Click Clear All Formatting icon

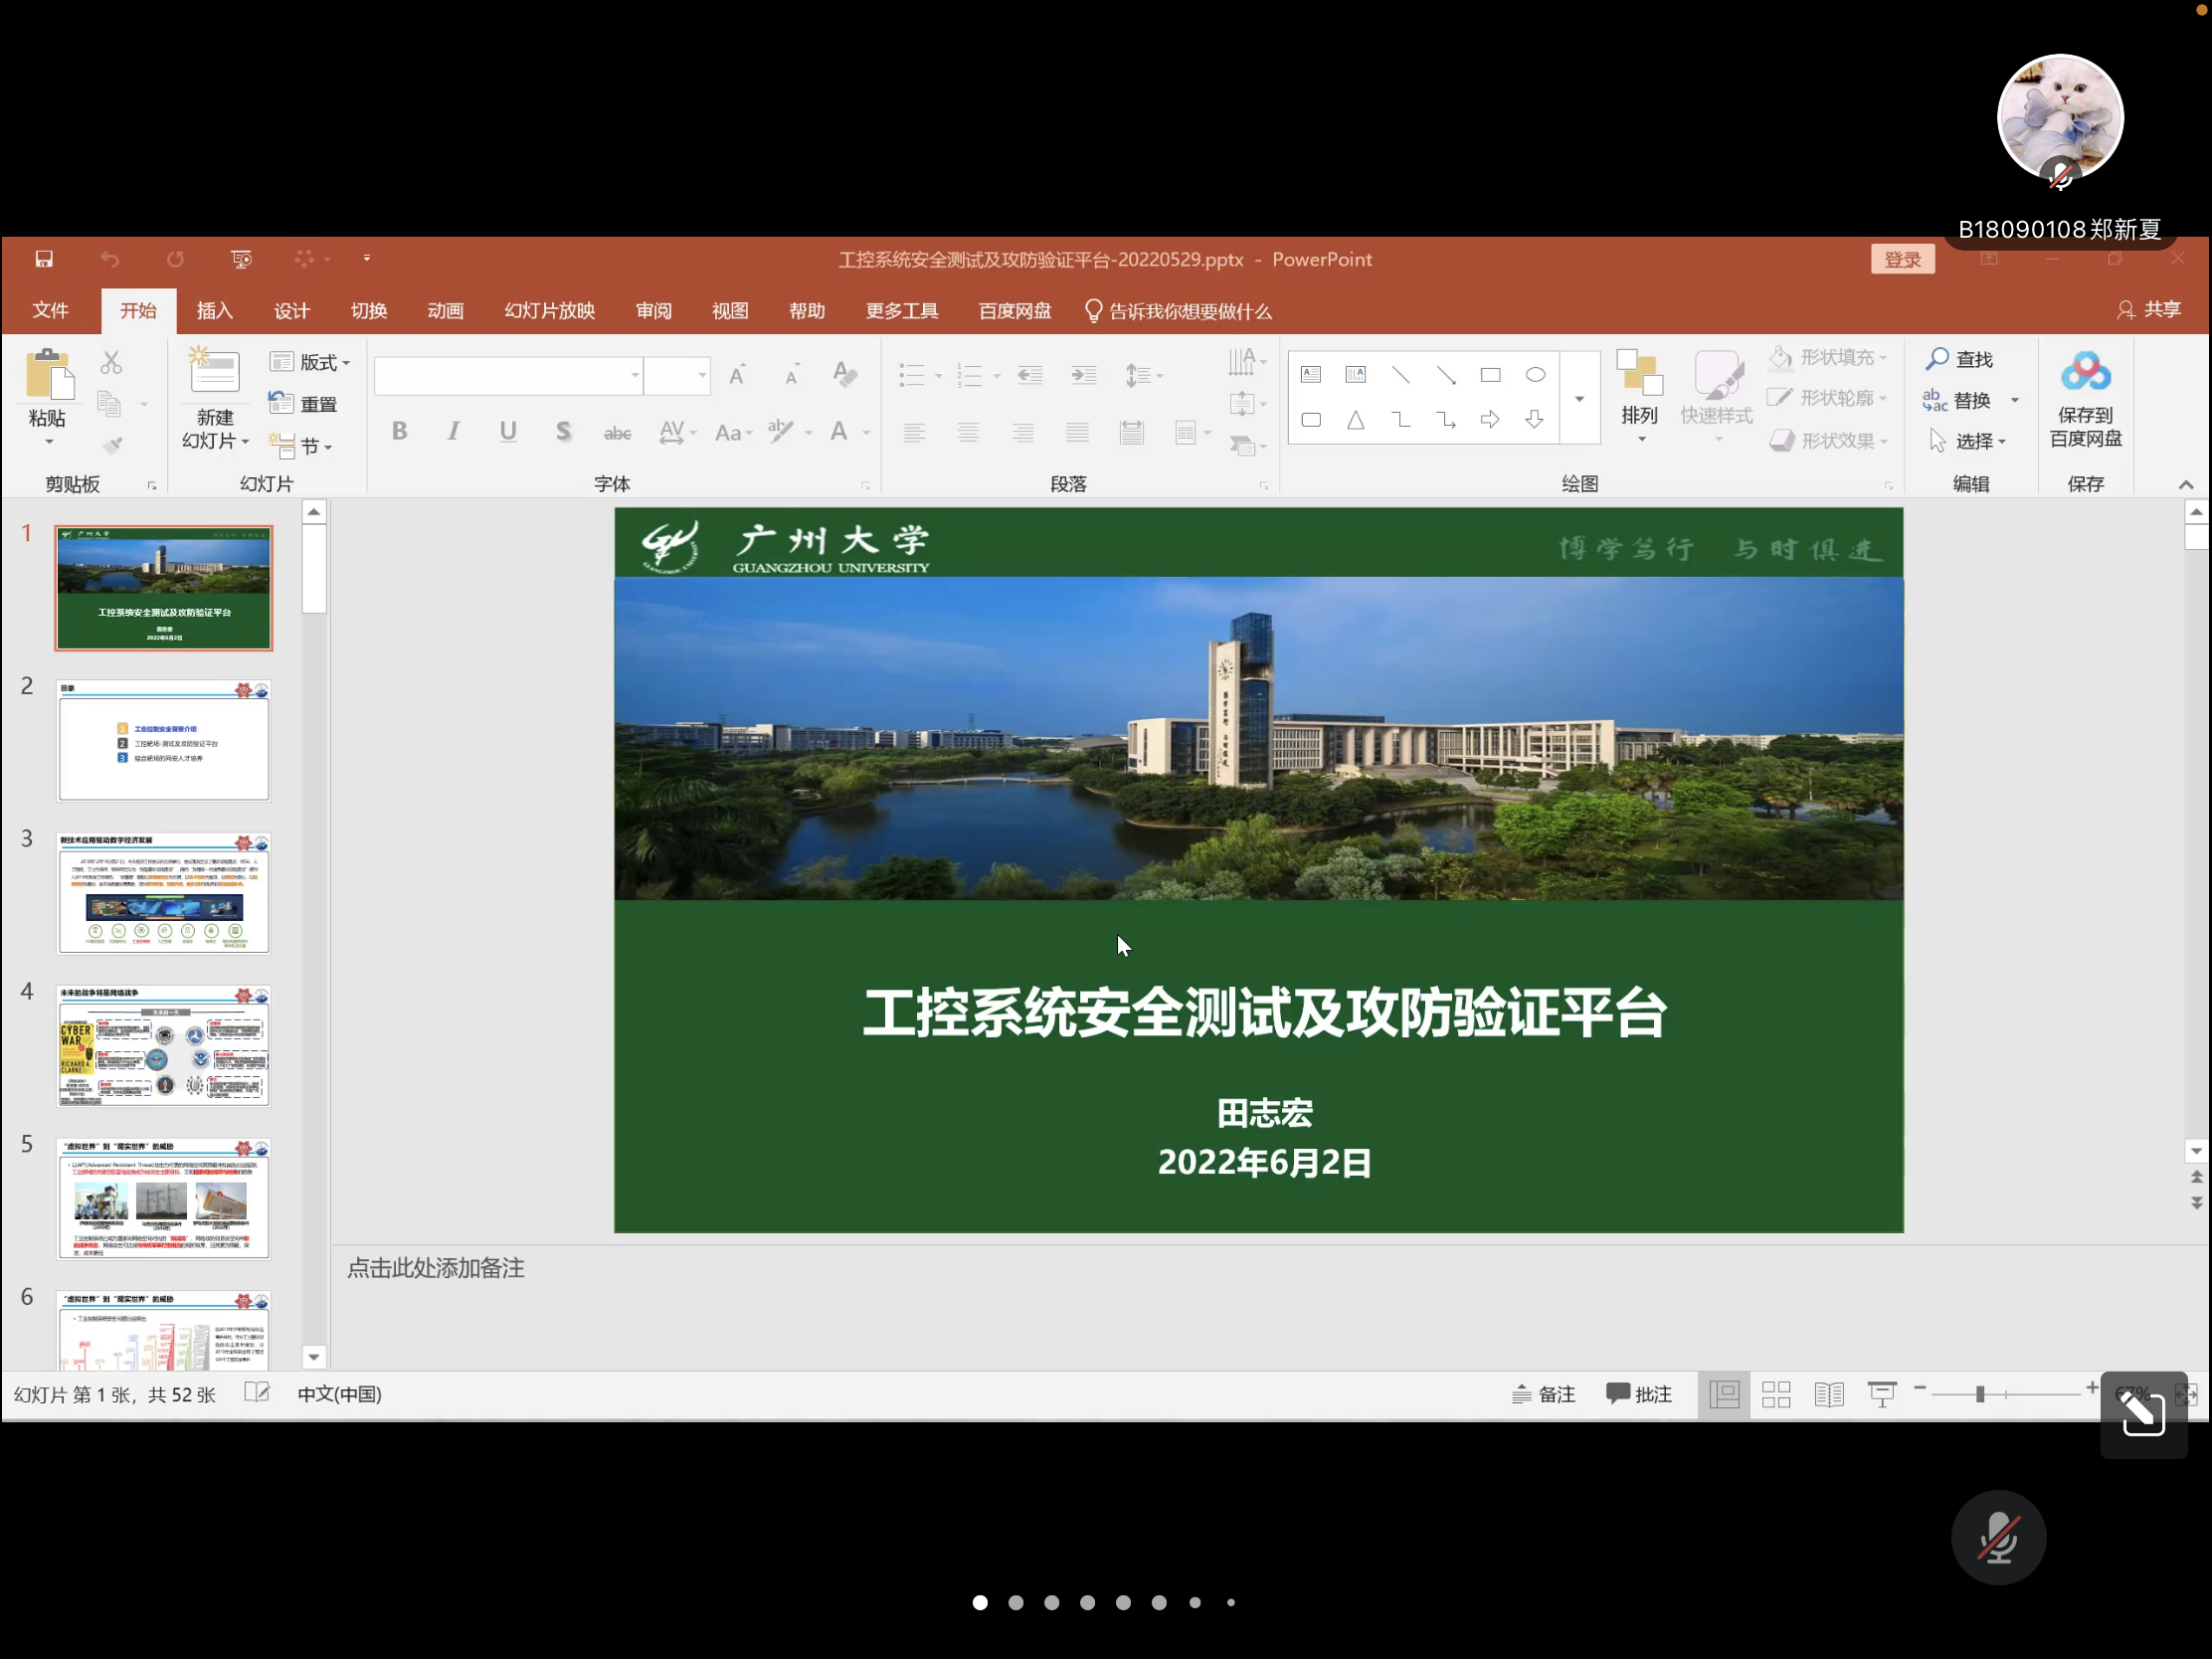point(845,375)
